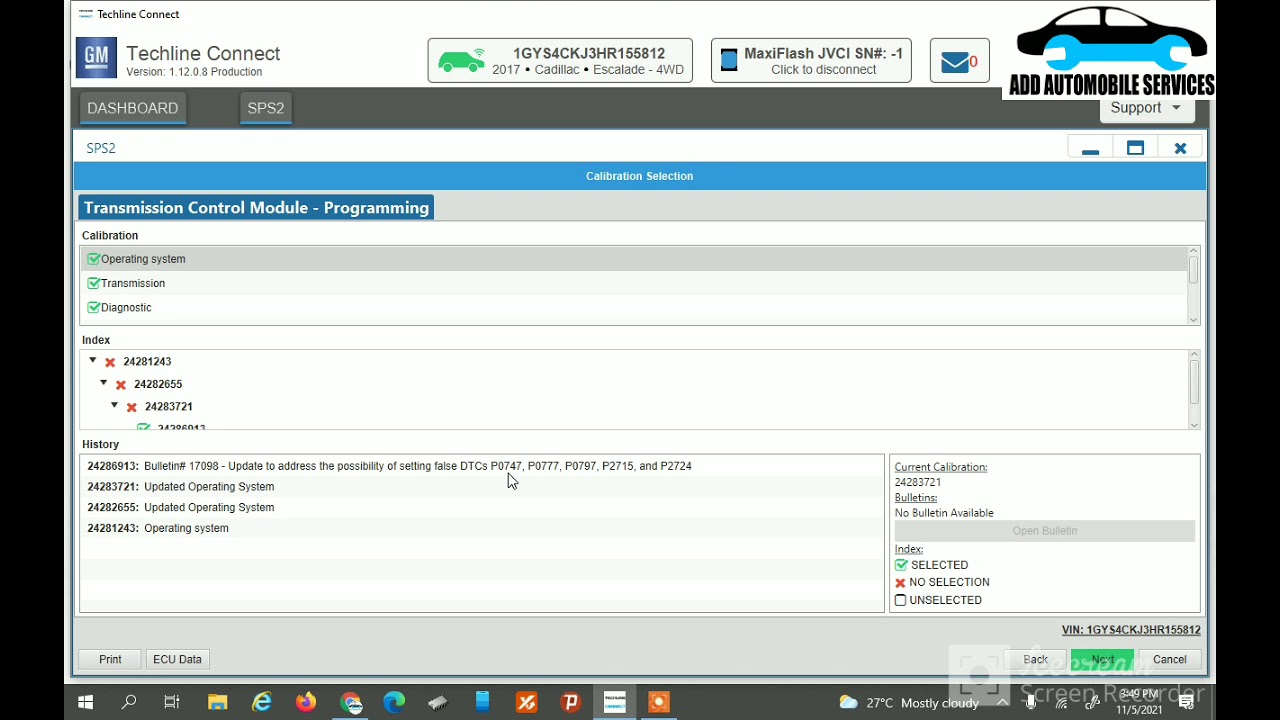The height and width of the screenshot is (720, 1280).
Task: Select history row 24286913 Bulletin# 17098
Action: pyautogui.click(x=482, y=466)
